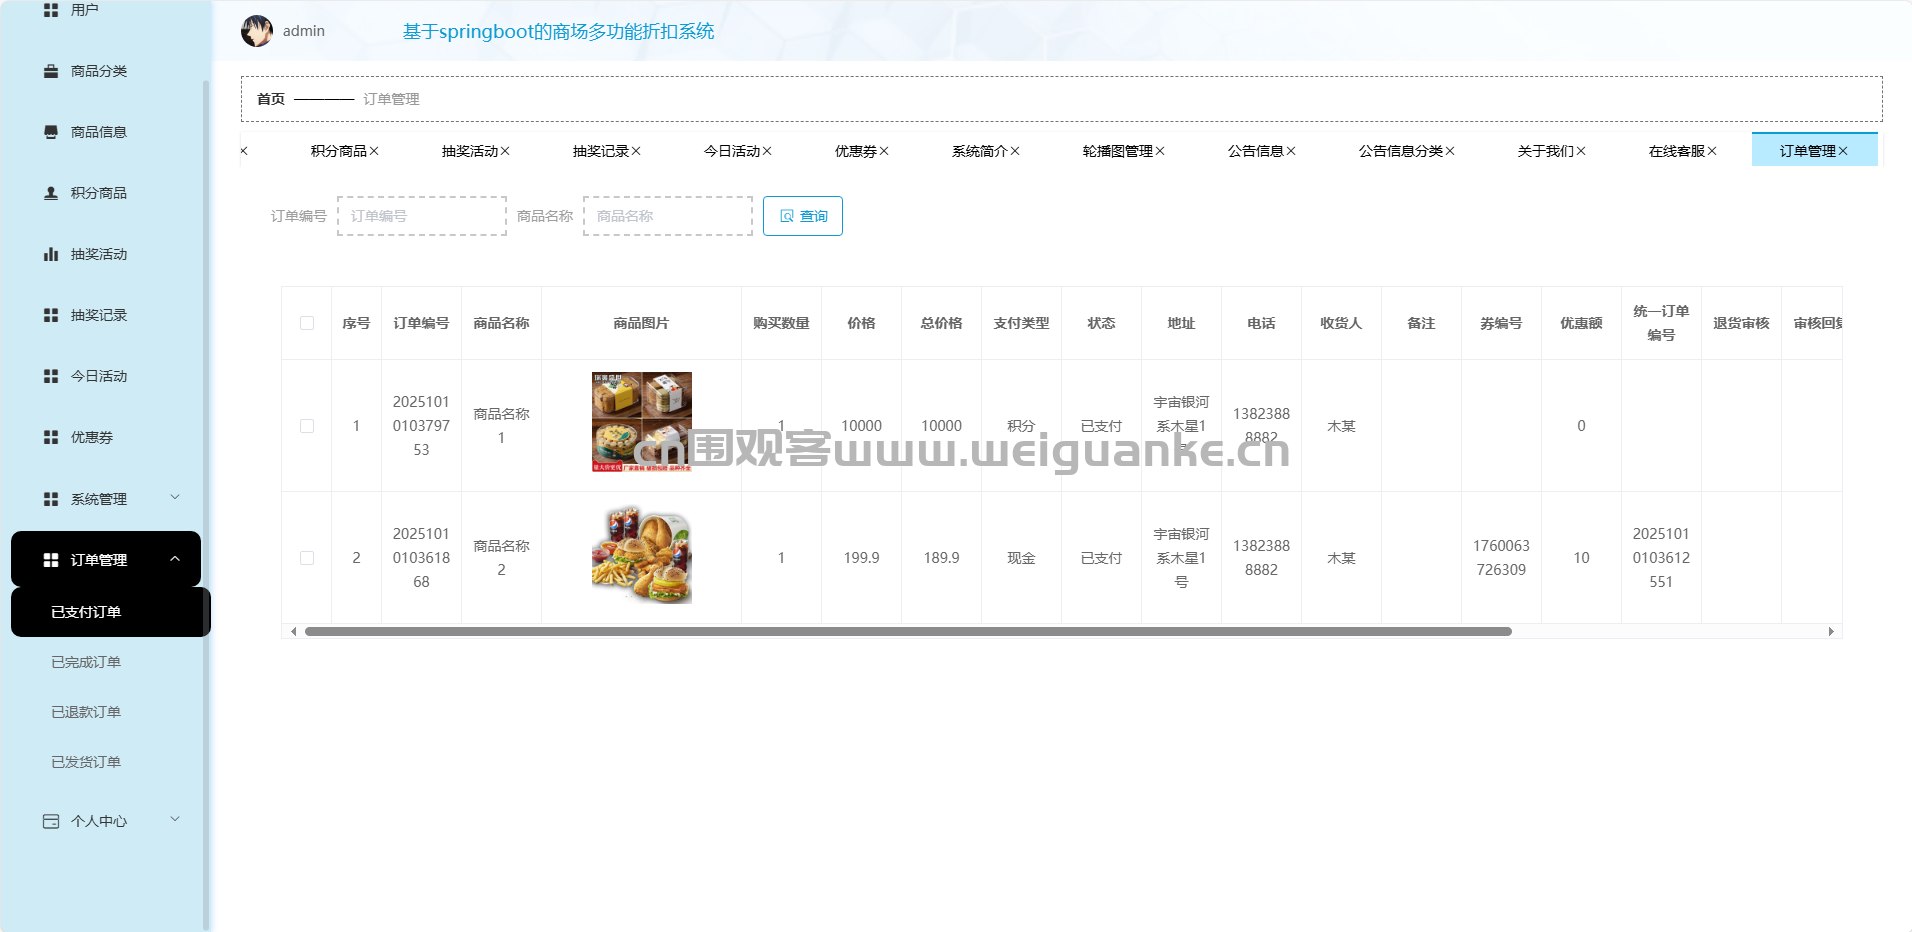The height and width of the screenshot is (932, 1912).
Task: Collapse the 订单管理 sidebar menu chevron
Action: click(175, 559)
